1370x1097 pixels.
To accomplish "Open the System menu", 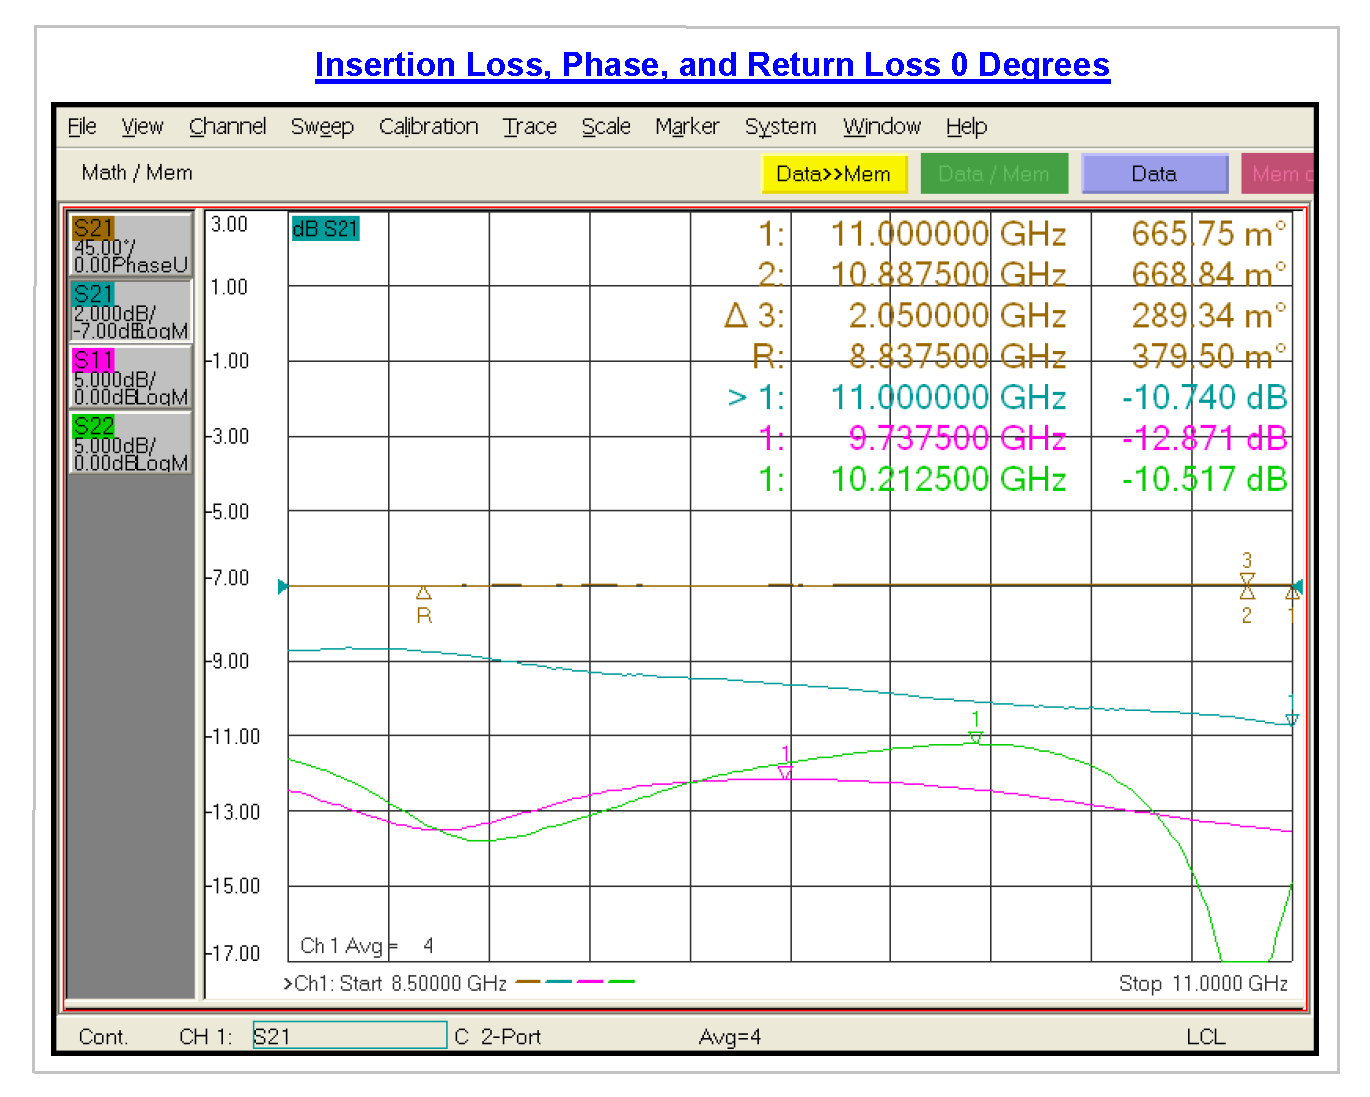I will (780, 126).
